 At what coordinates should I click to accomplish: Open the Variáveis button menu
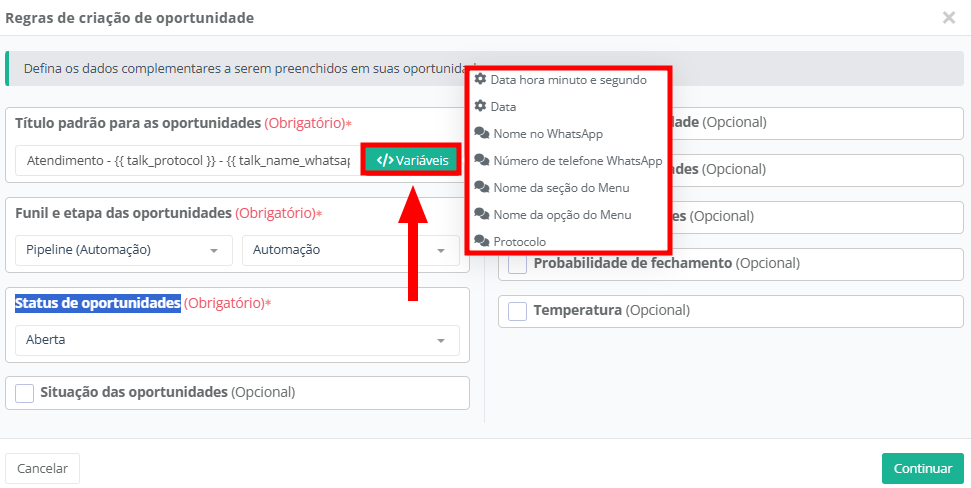click(x=412, y=160)
